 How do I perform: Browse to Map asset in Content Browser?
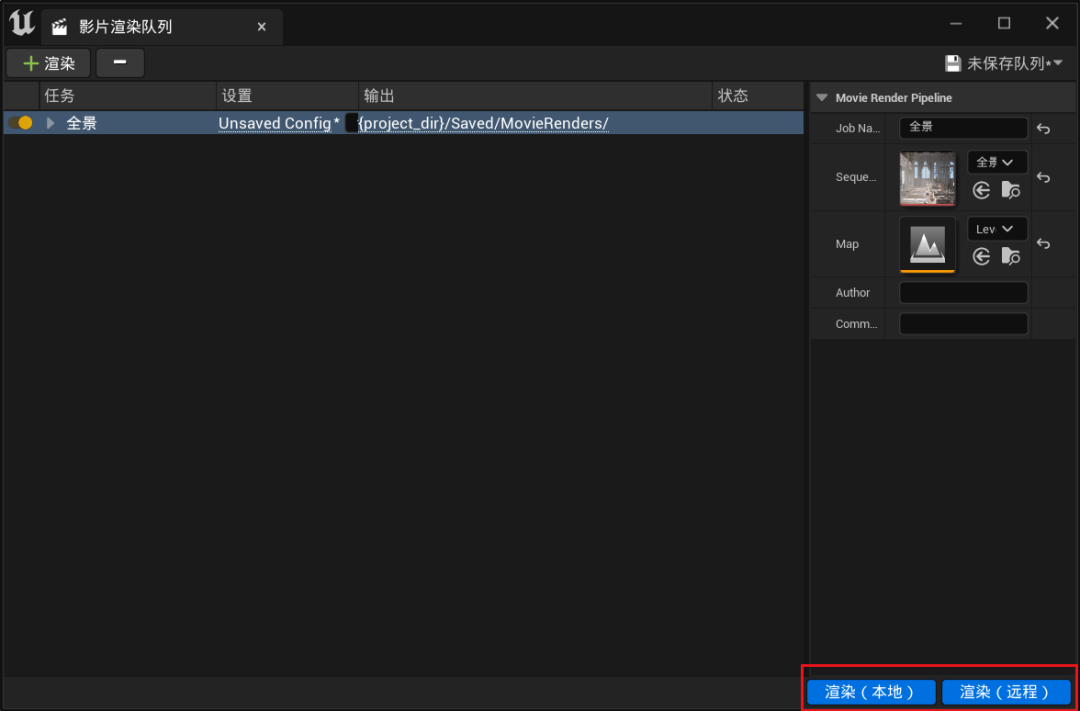click(x=1011, y=257)
